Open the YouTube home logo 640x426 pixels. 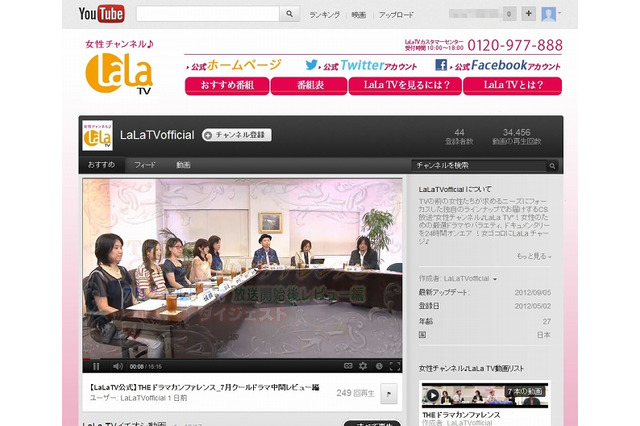click(102, 14)
